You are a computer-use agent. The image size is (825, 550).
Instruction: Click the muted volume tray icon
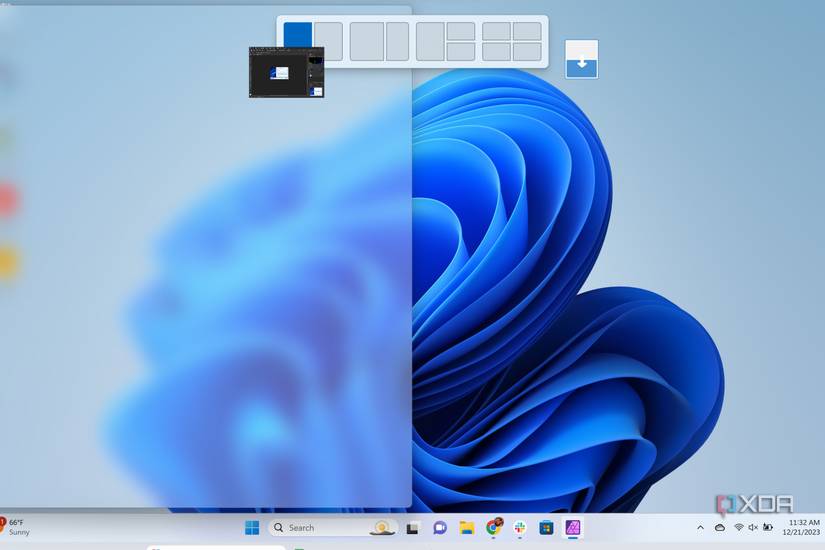pos(753,527)
